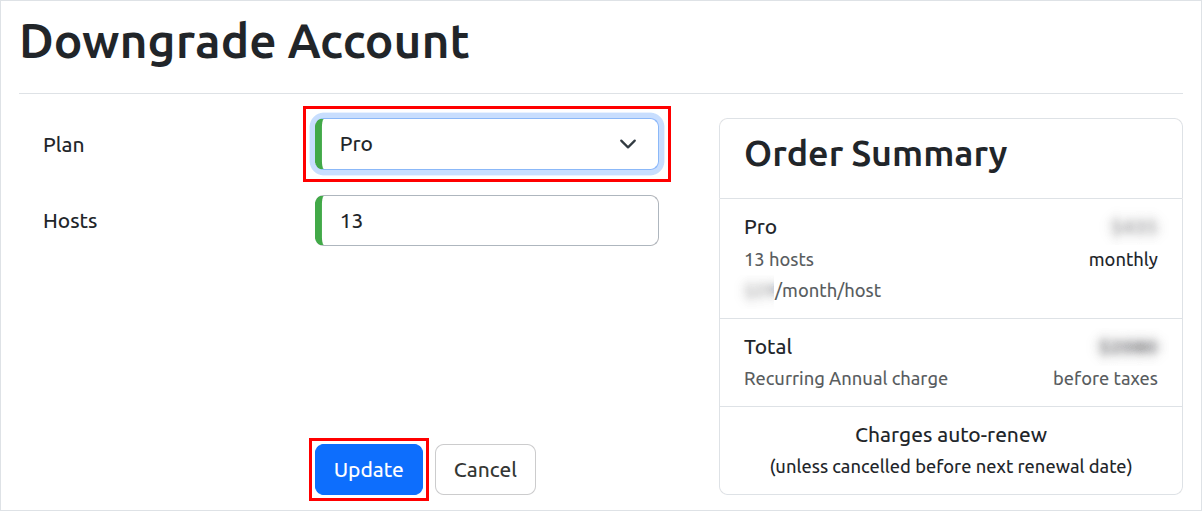The width and height of the screenshot is (1202, 511).
Task: Click the blurred total price amount
Action: click(x=1128, y=347)
